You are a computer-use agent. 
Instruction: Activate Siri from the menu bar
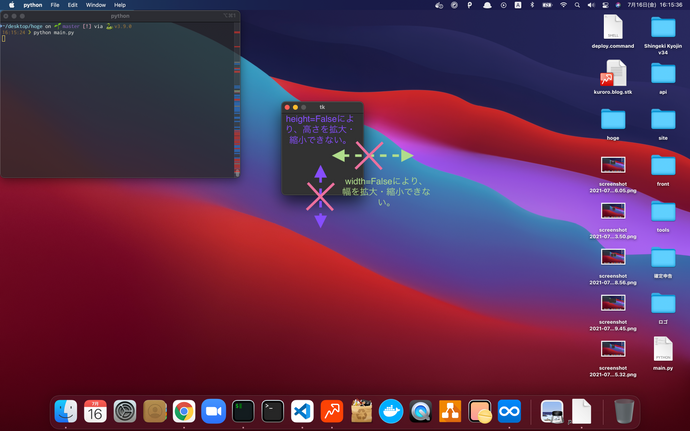[x=618, y=5]
